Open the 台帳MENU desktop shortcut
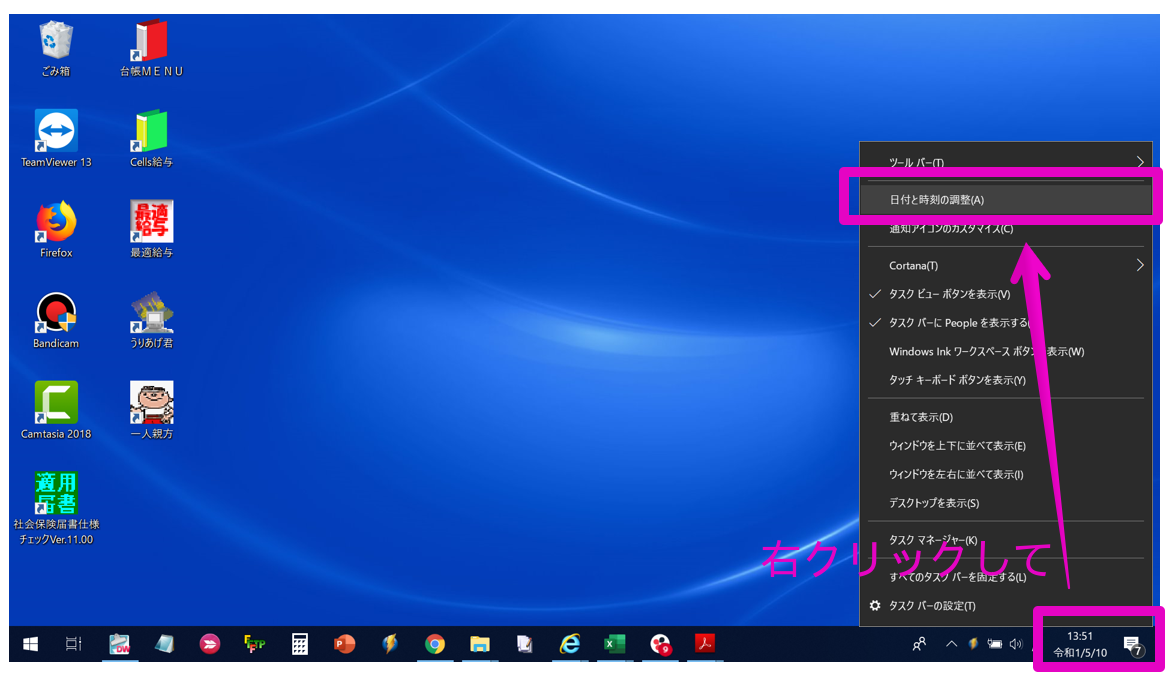 (x=151, y=49)
